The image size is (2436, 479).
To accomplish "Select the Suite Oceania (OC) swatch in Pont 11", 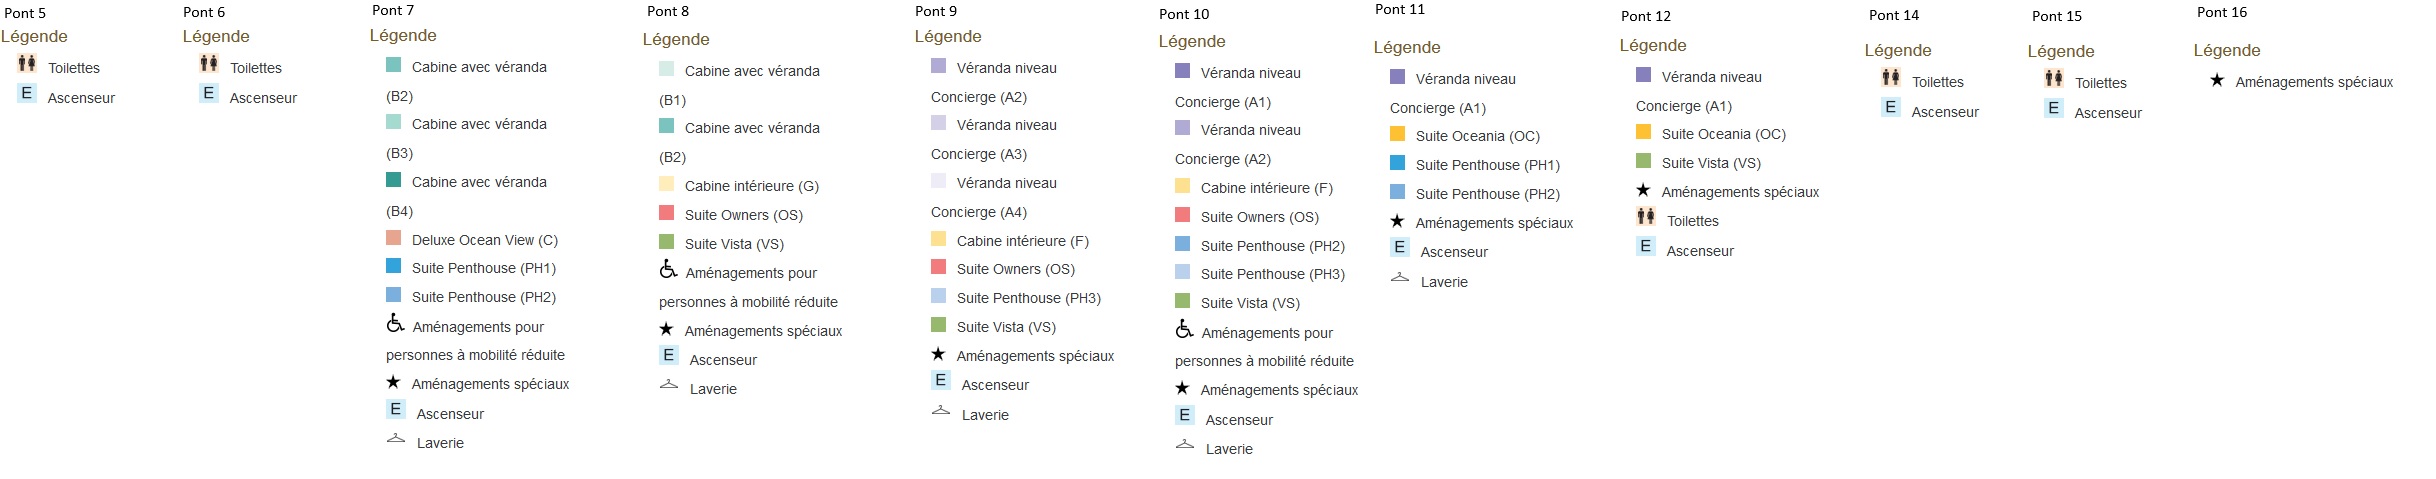I will pyautogui.click(x=1398, y=134).
